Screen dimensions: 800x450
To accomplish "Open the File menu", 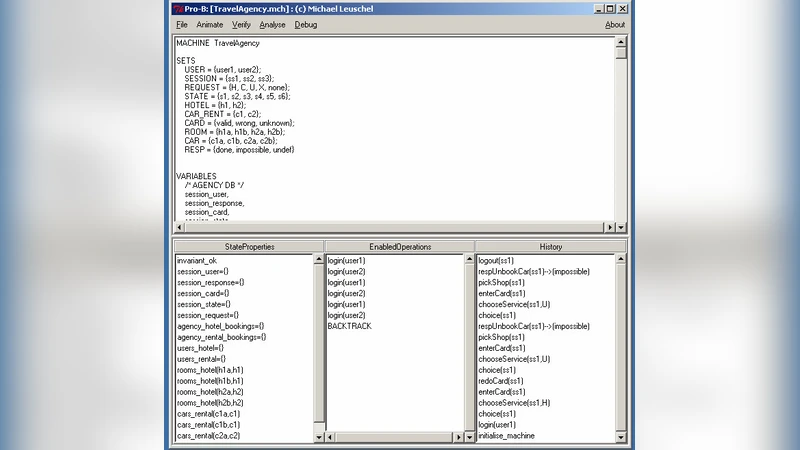I will [x=182, y=24].
